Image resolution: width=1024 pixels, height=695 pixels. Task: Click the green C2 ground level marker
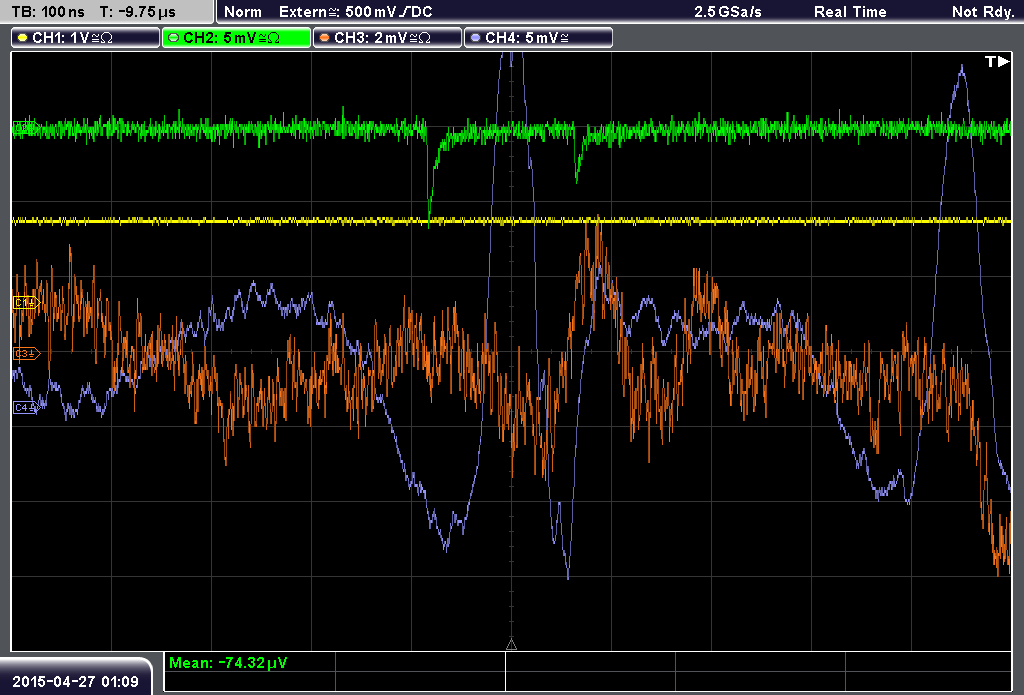click(x=25, y=127)
